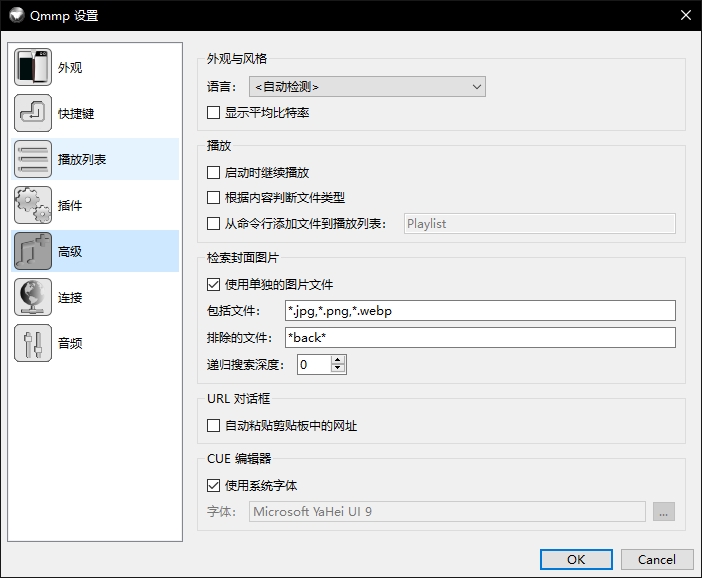Image resolution: width=702 pixels, height=578 pixels.
Task: Enable 自动粘贴剪贴板中的网址 checkbox
Action: (x=214, y=425)
